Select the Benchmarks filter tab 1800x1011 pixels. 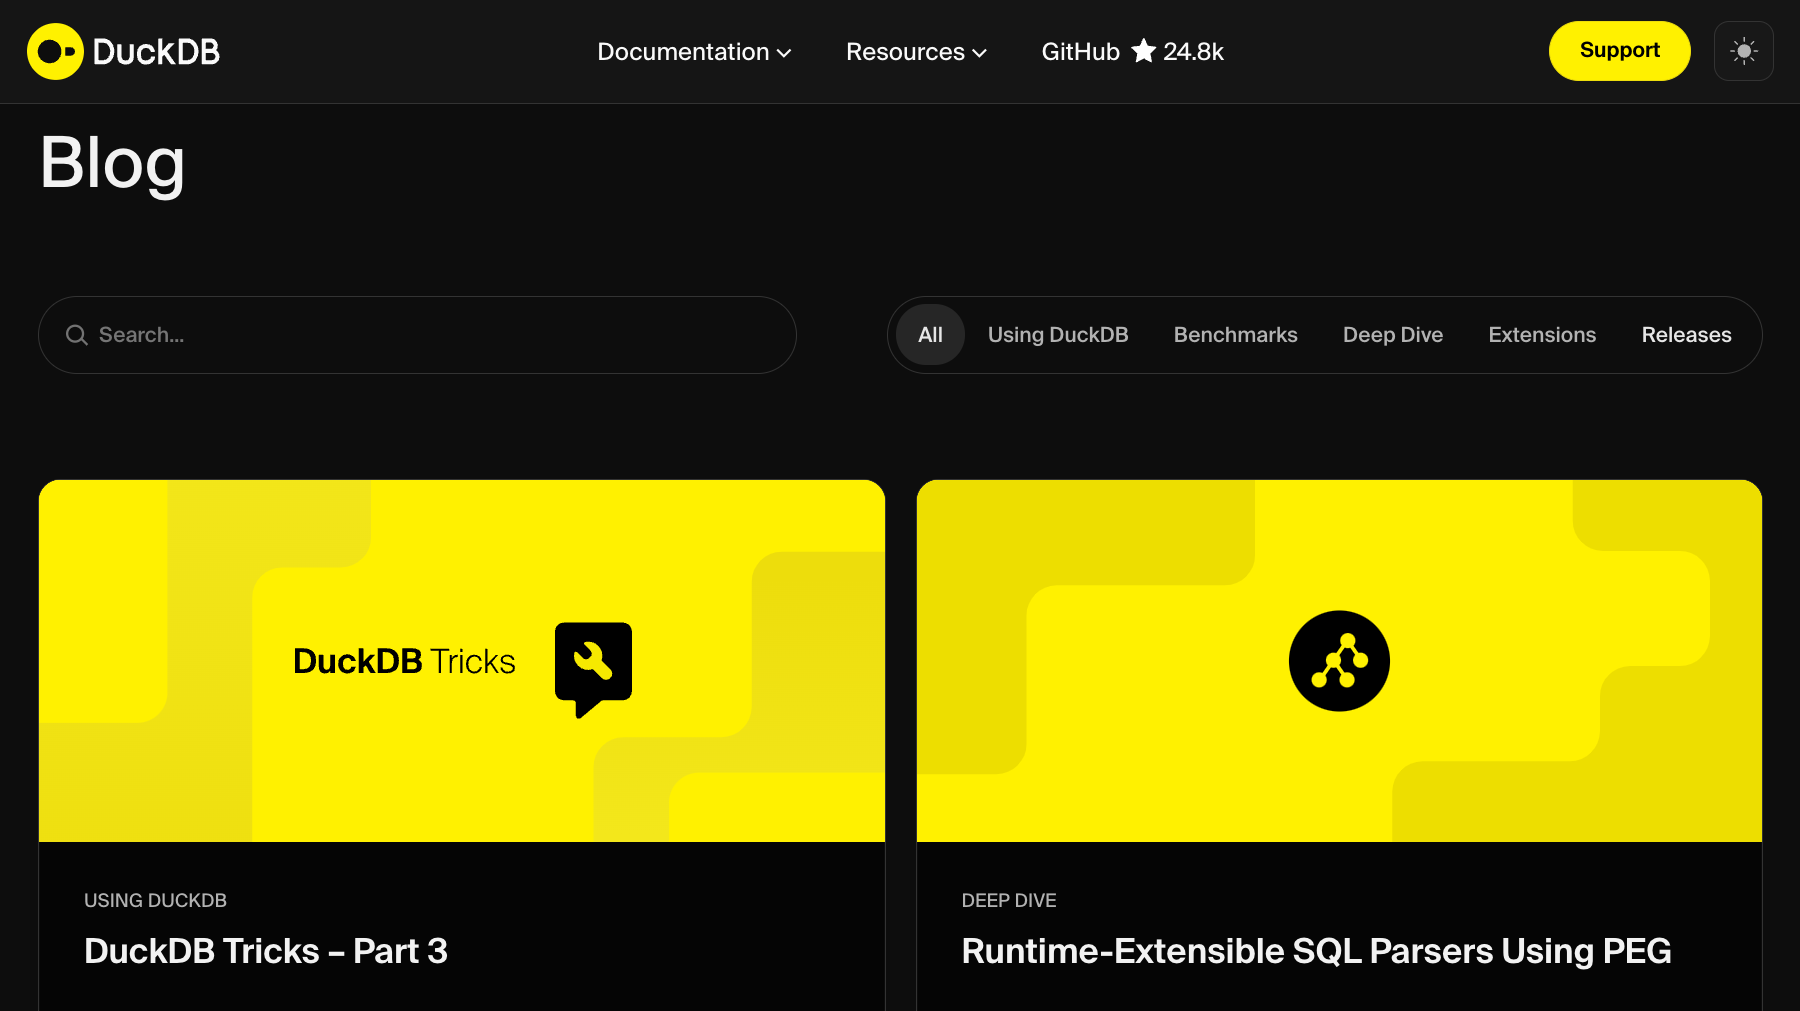(x=1235, y=335)
